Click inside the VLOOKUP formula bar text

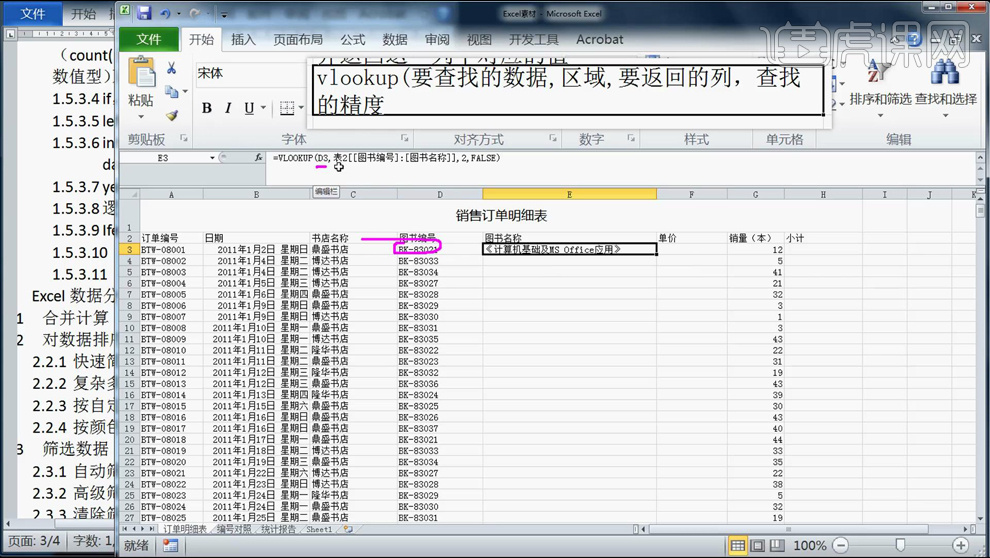tap(386, 158)
